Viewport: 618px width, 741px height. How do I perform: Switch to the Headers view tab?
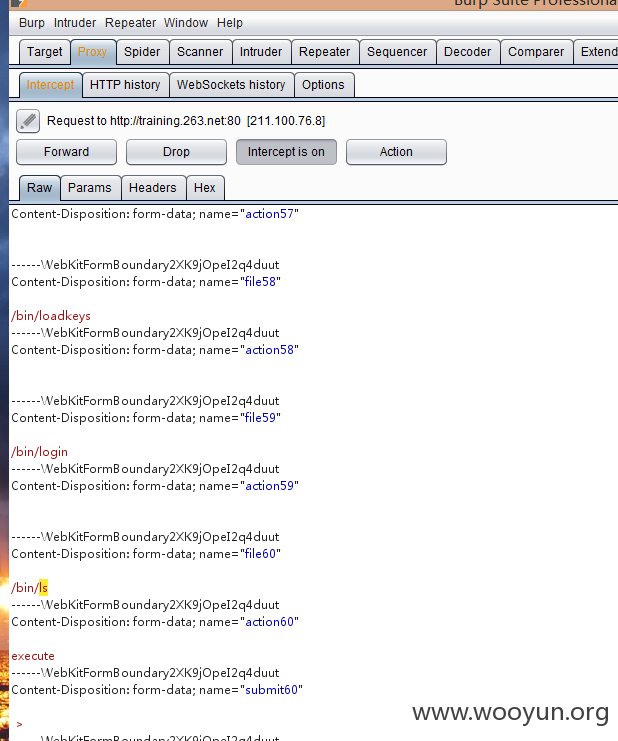153,188
